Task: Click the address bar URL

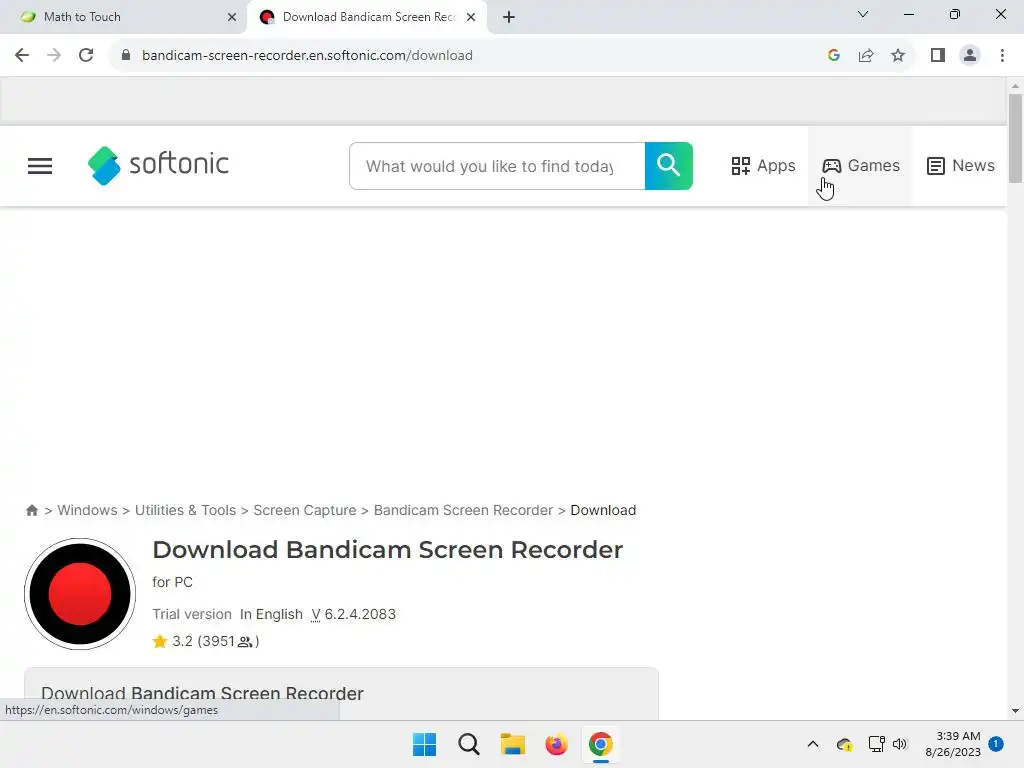Action: pyautogui.click(x=307, y=56)
